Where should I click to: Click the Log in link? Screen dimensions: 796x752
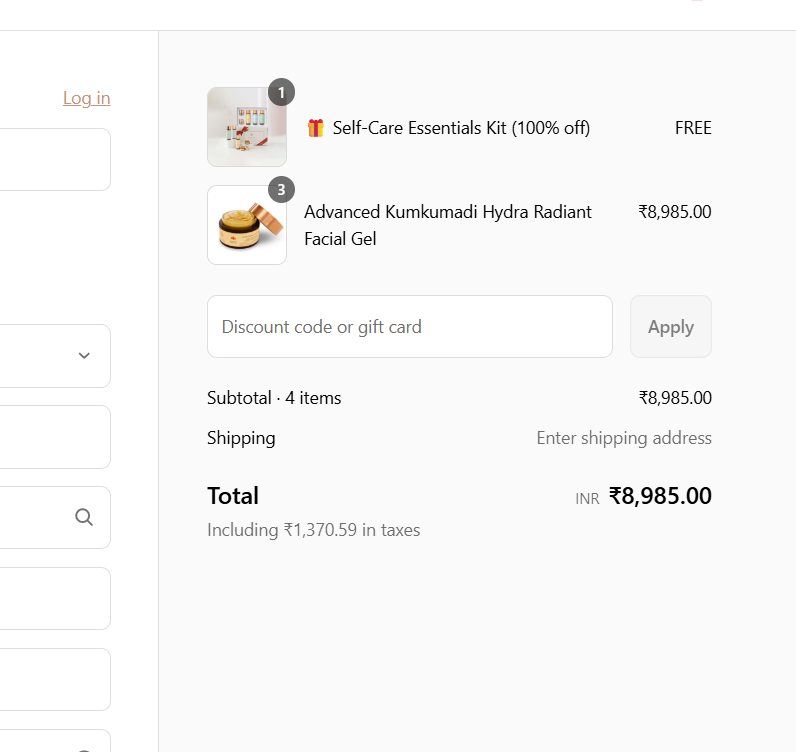[x=86, y=98]
